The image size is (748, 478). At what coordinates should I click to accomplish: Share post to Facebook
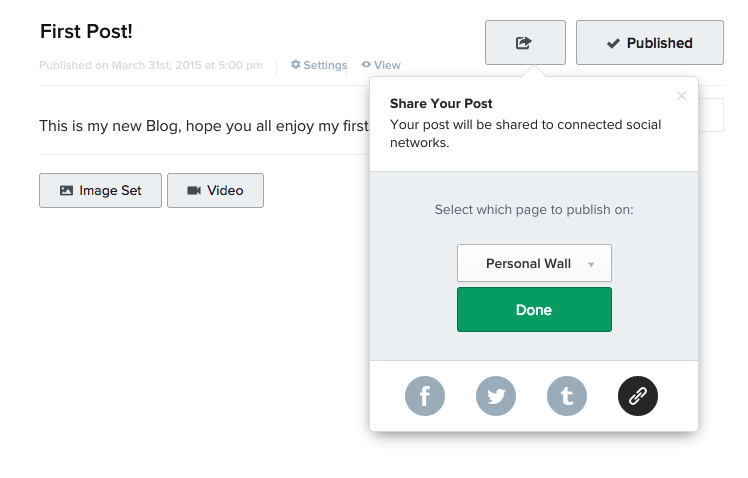[x=424, y=397]
